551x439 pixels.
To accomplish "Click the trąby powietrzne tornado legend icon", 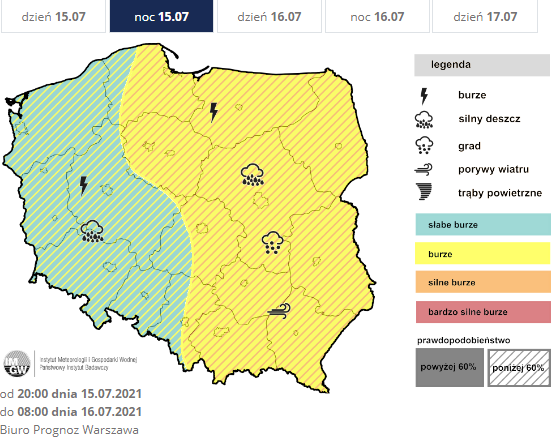I will pyautogui.click(x=424, y=192).
